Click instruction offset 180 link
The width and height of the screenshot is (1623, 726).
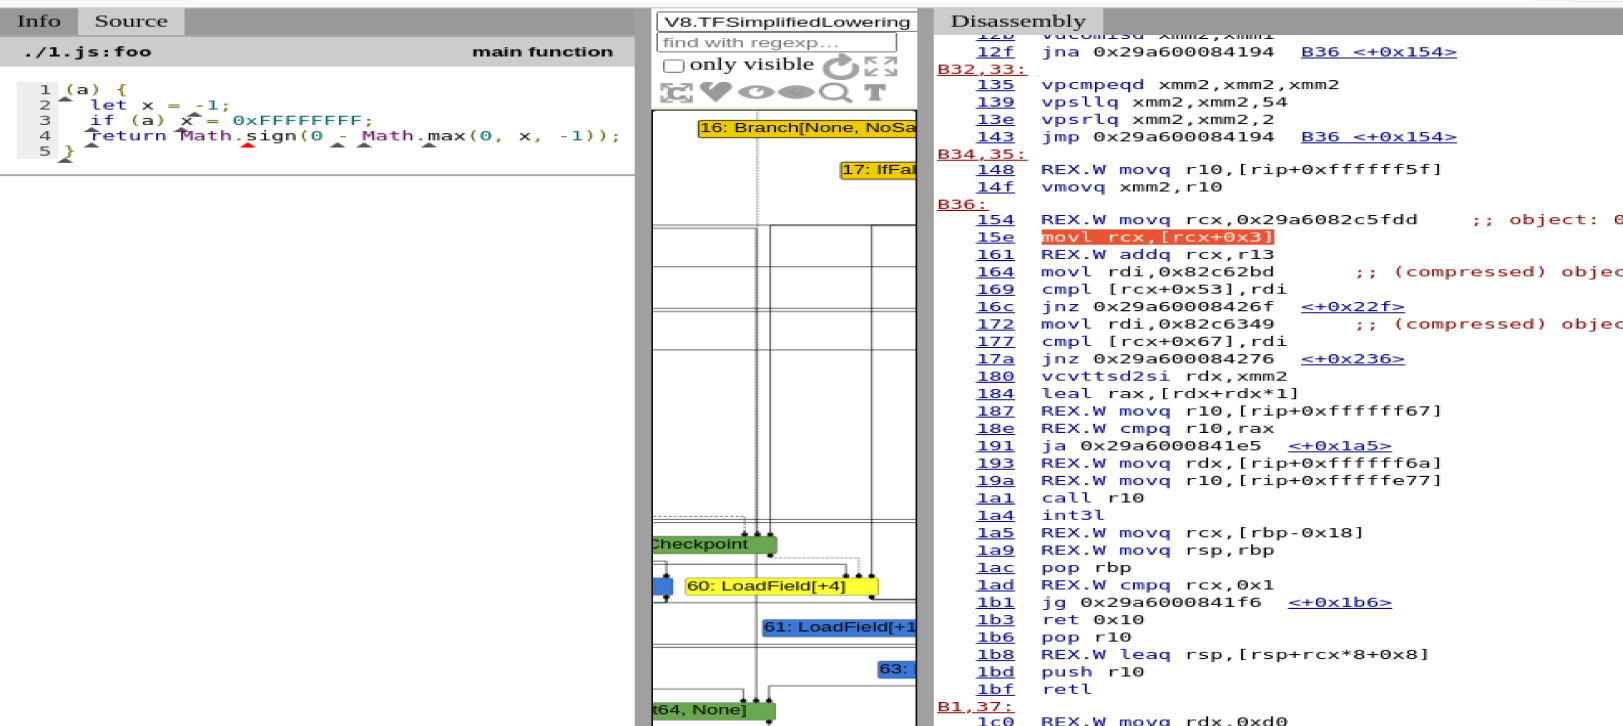pos(995,376)
